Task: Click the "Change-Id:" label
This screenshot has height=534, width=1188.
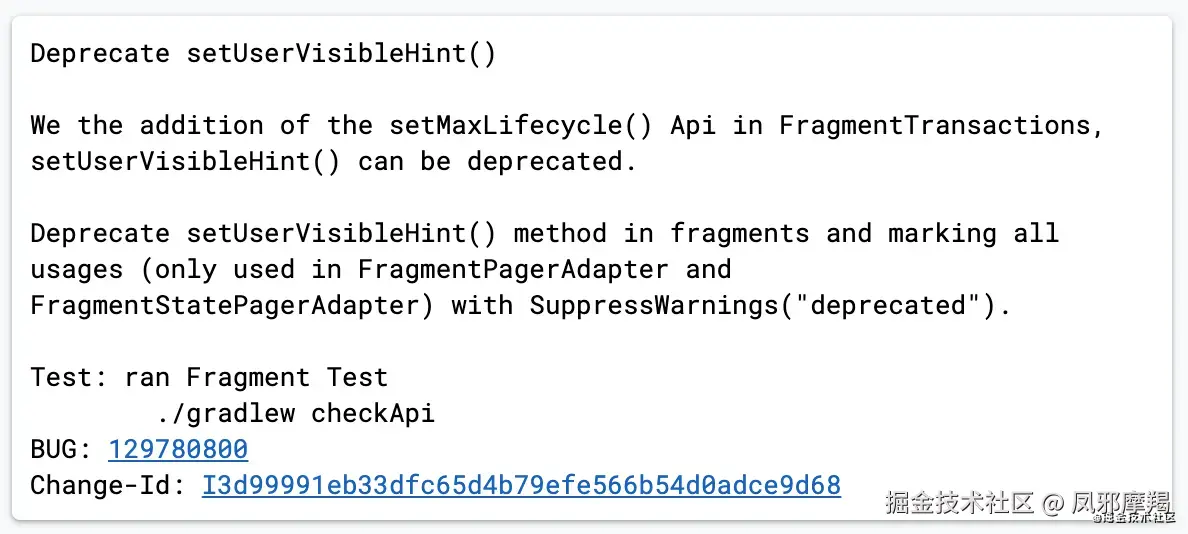Action: [108, 485]
